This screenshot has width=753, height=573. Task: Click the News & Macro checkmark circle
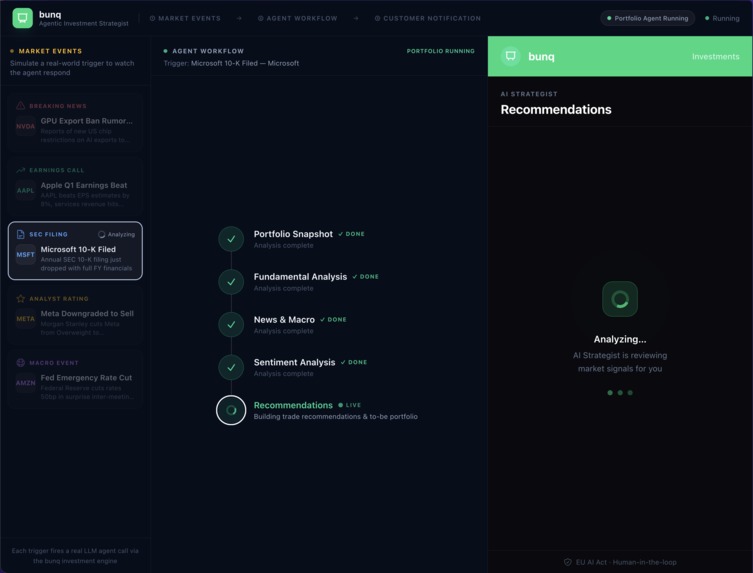(x=231, y=324)
